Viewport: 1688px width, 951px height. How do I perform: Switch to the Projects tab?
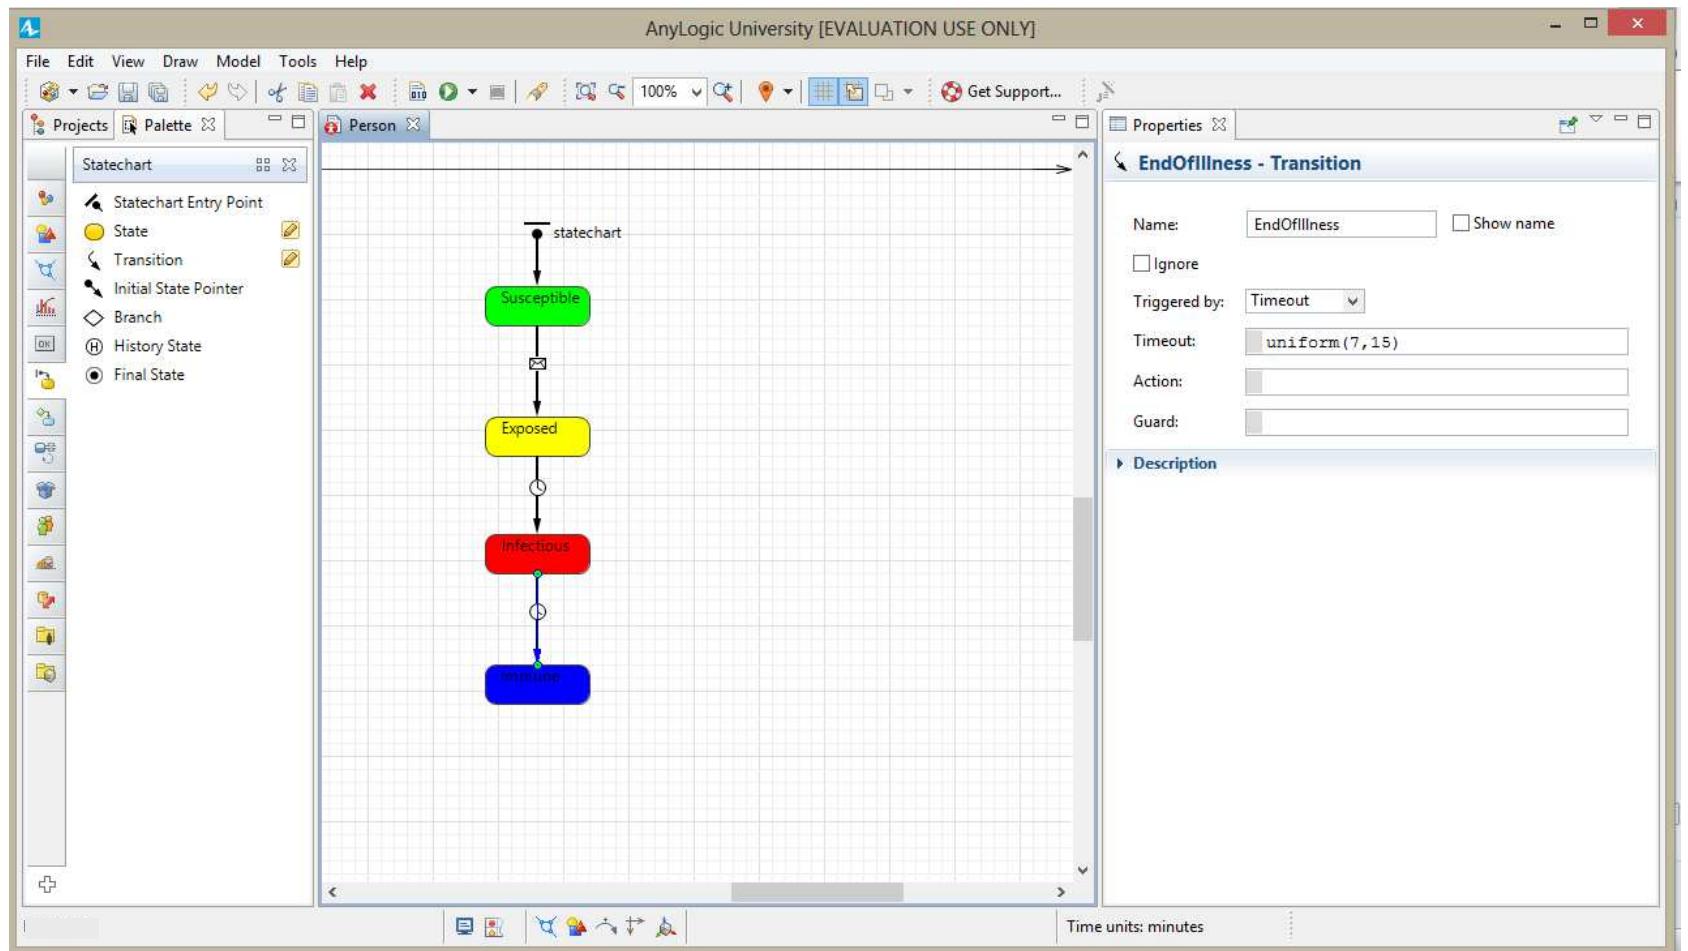[70, 125]
